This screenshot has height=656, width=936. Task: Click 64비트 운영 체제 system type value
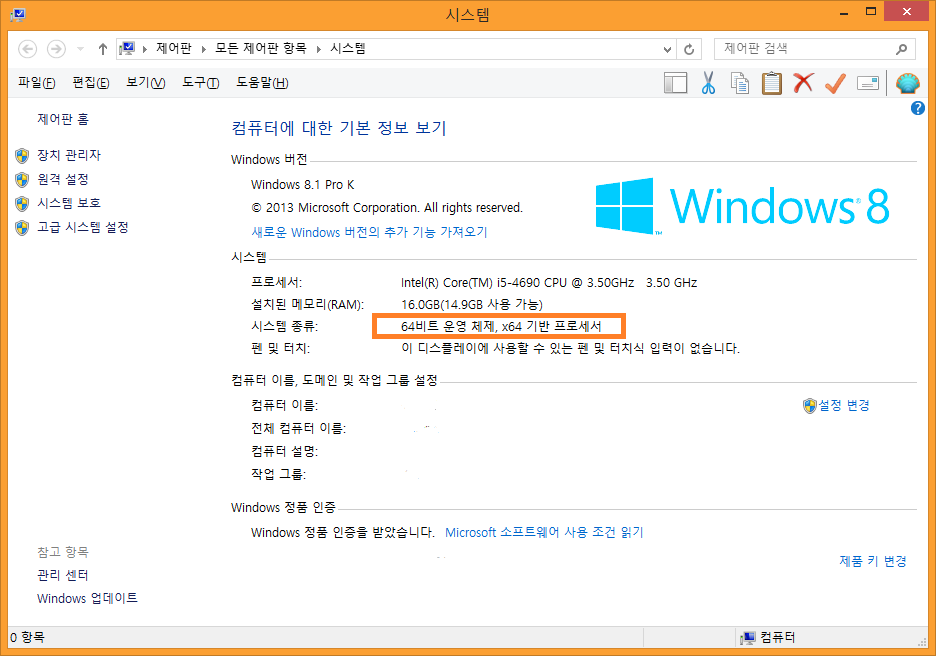click(501, 327)
